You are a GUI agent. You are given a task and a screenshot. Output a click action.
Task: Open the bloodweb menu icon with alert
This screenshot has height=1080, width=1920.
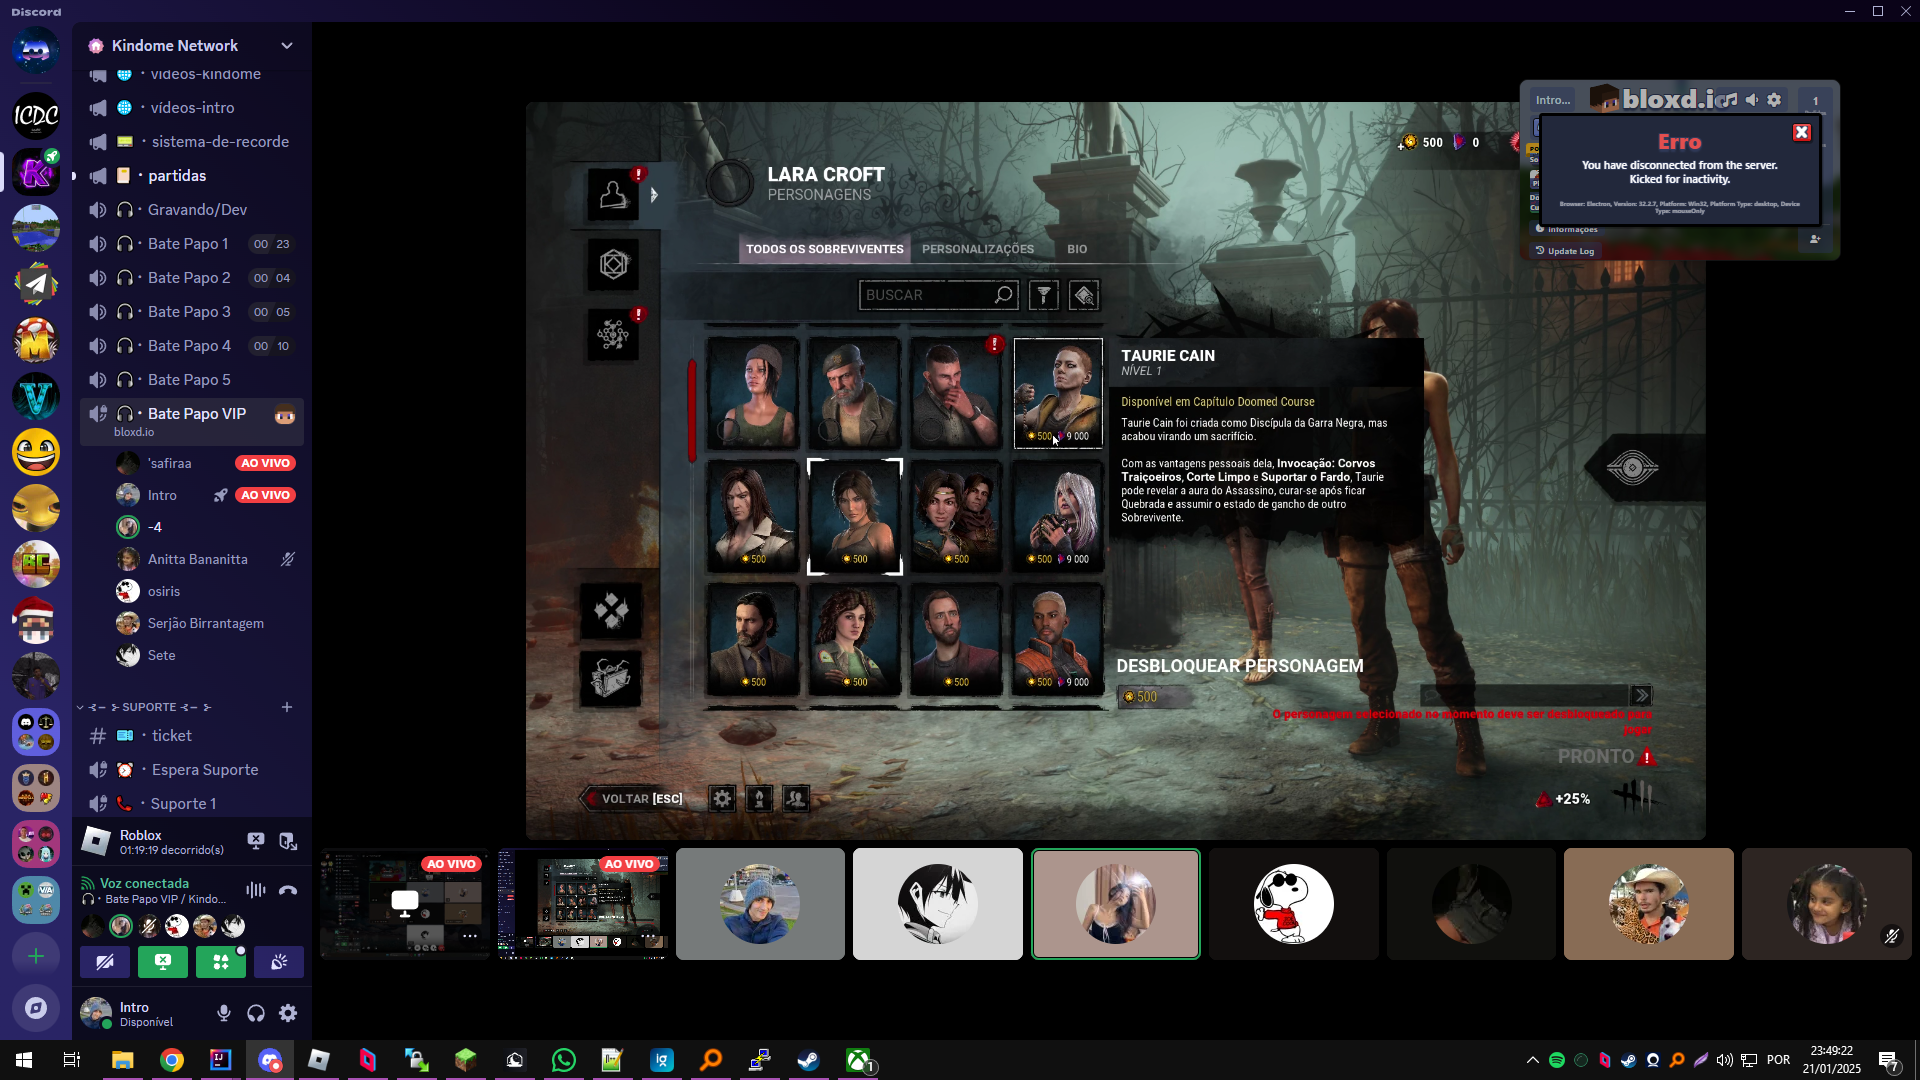pyautogui.click(x=613, y=335)
